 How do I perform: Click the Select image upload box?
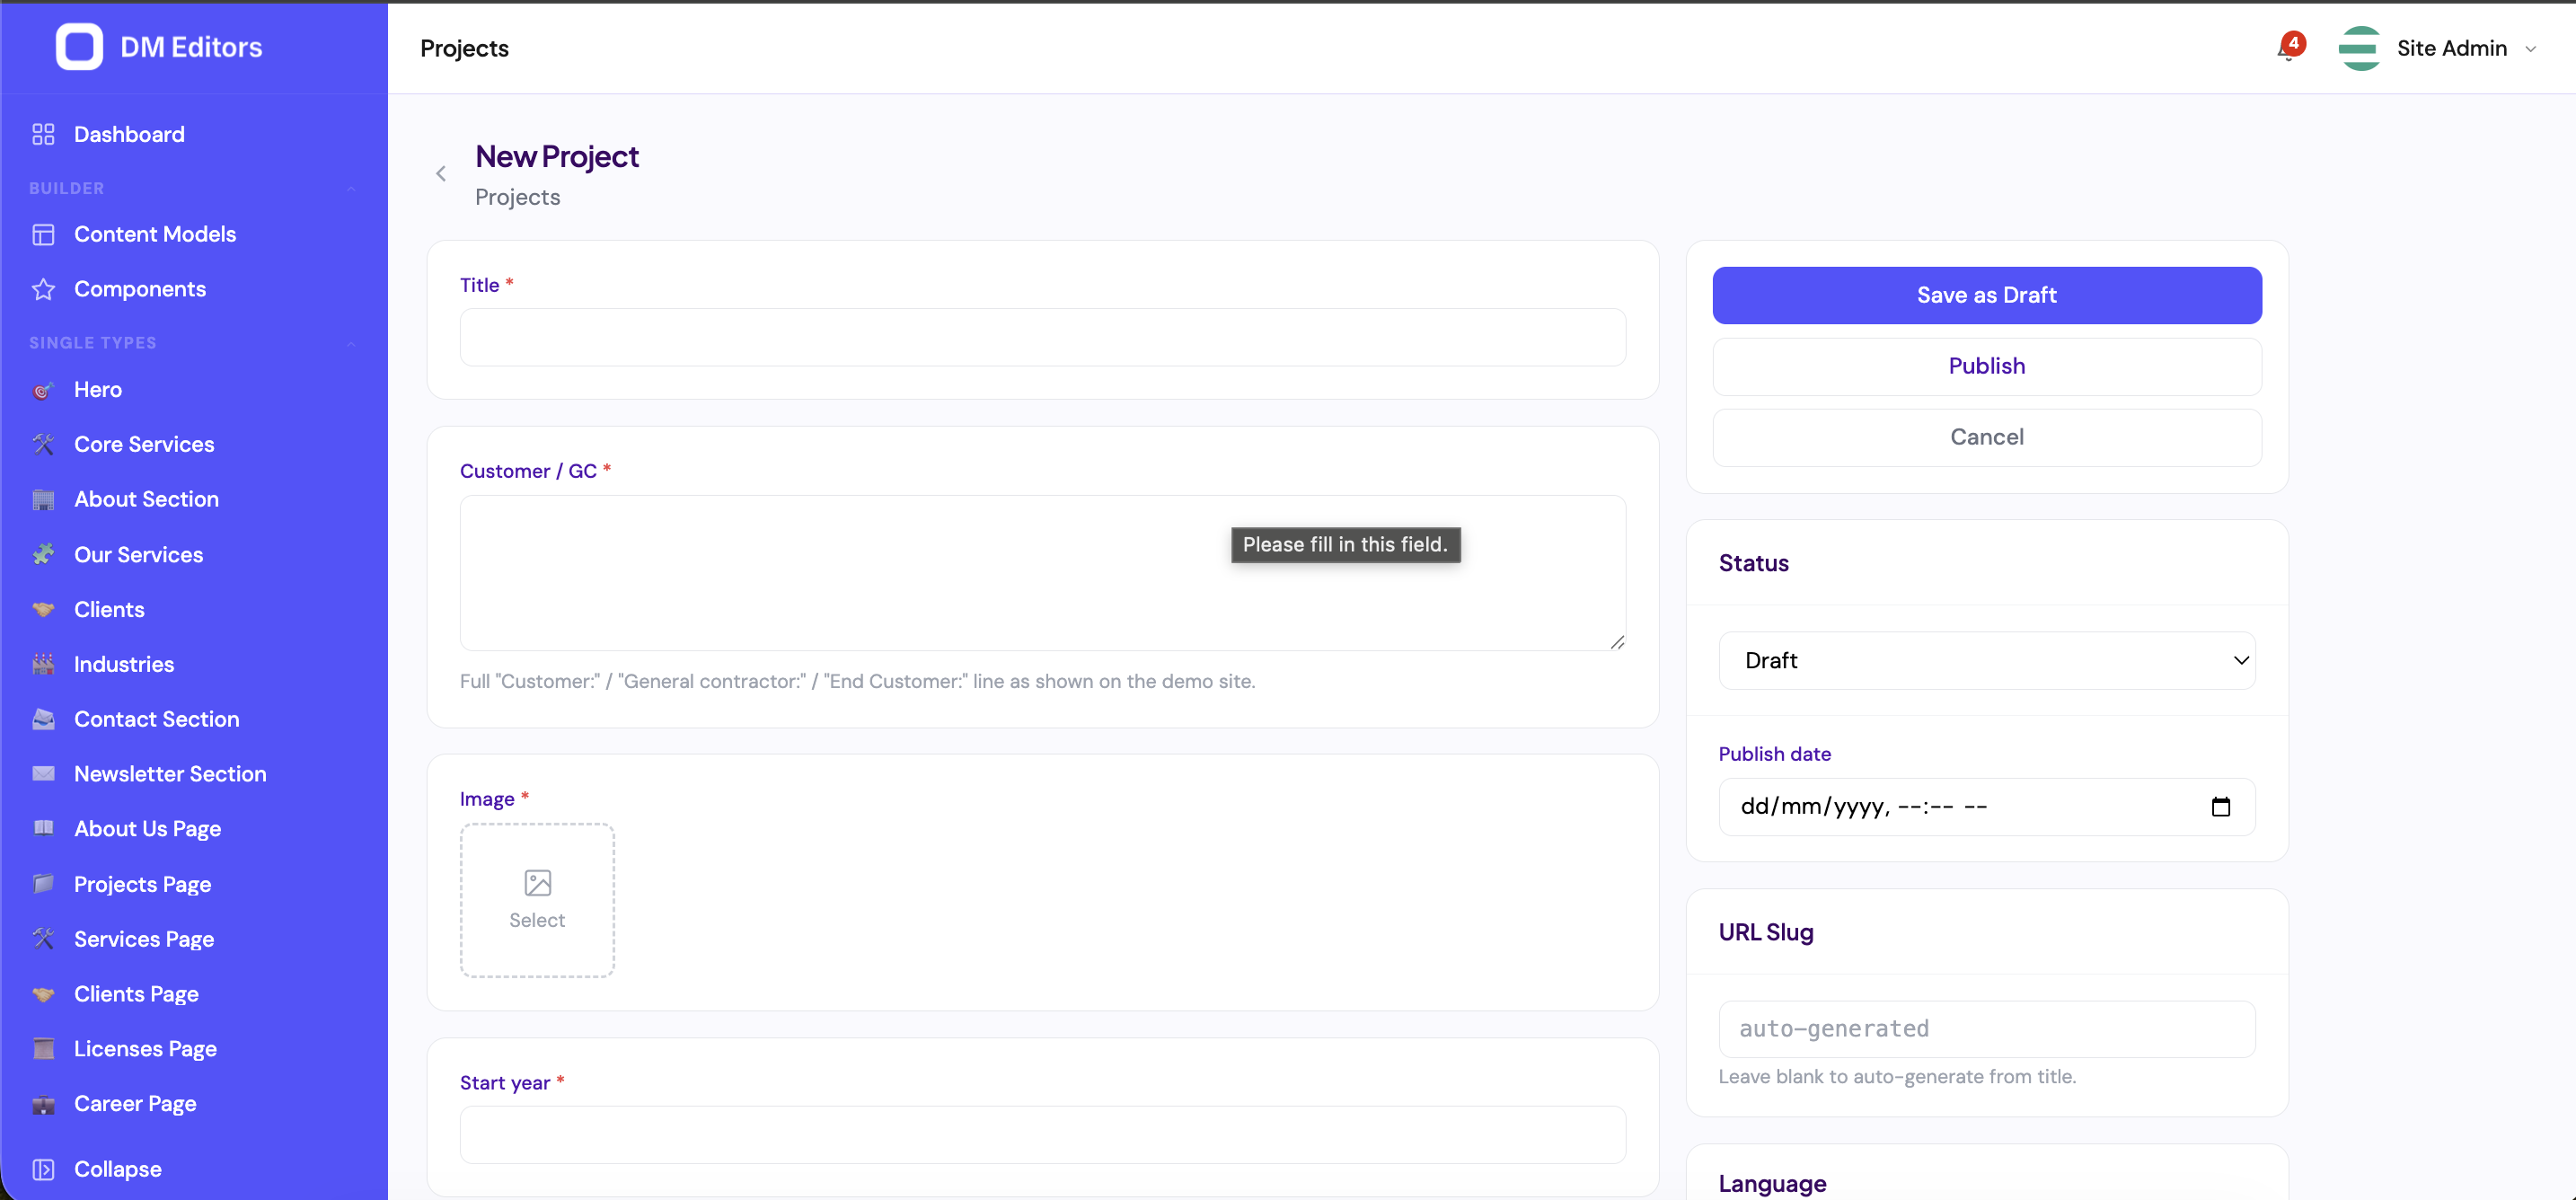pyautogui.click(x=537, y=900)
